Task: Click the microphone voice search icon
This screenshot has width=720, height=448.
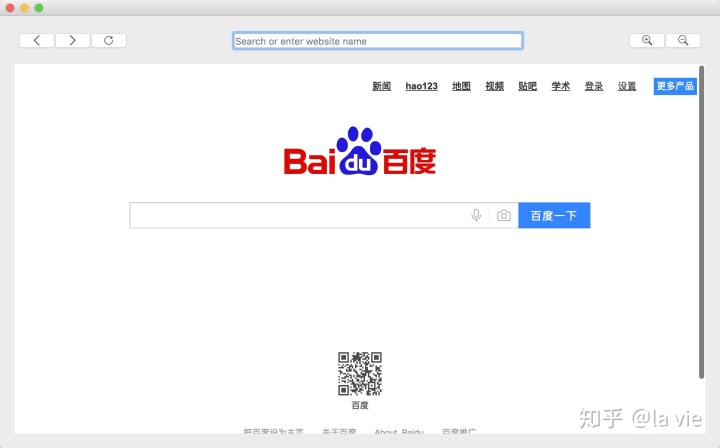Action: pos(476,215)
